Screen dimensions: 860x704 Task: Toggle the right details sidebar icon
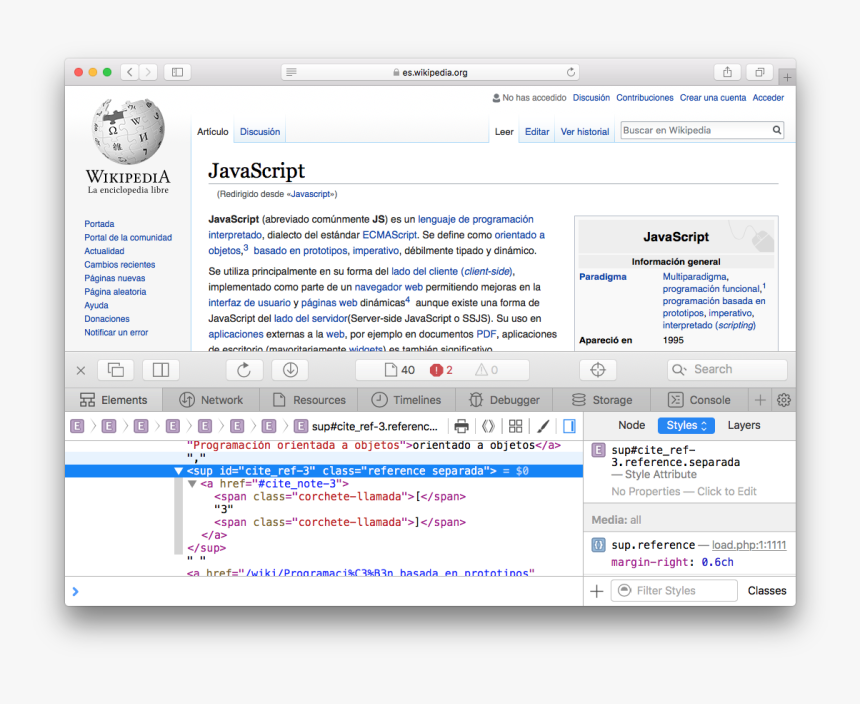[569, 425]
